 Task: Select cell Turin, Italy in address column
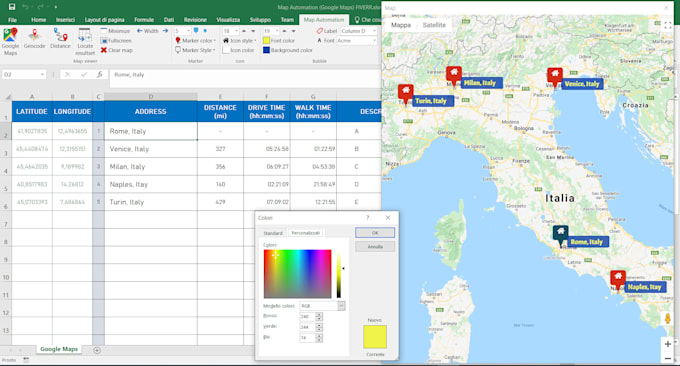[150, 202]
